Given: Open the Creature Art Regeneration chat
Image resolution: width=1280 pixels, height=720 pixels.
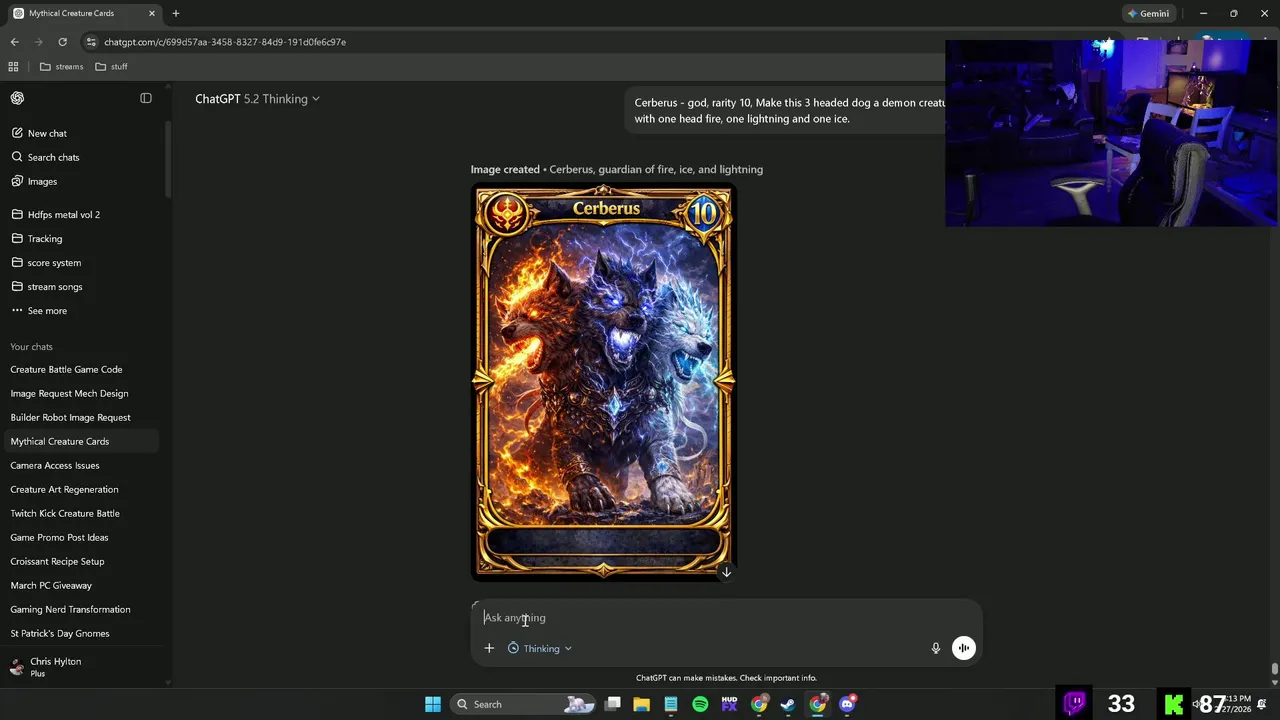Looking at the screenshot, I should point(80,489).
